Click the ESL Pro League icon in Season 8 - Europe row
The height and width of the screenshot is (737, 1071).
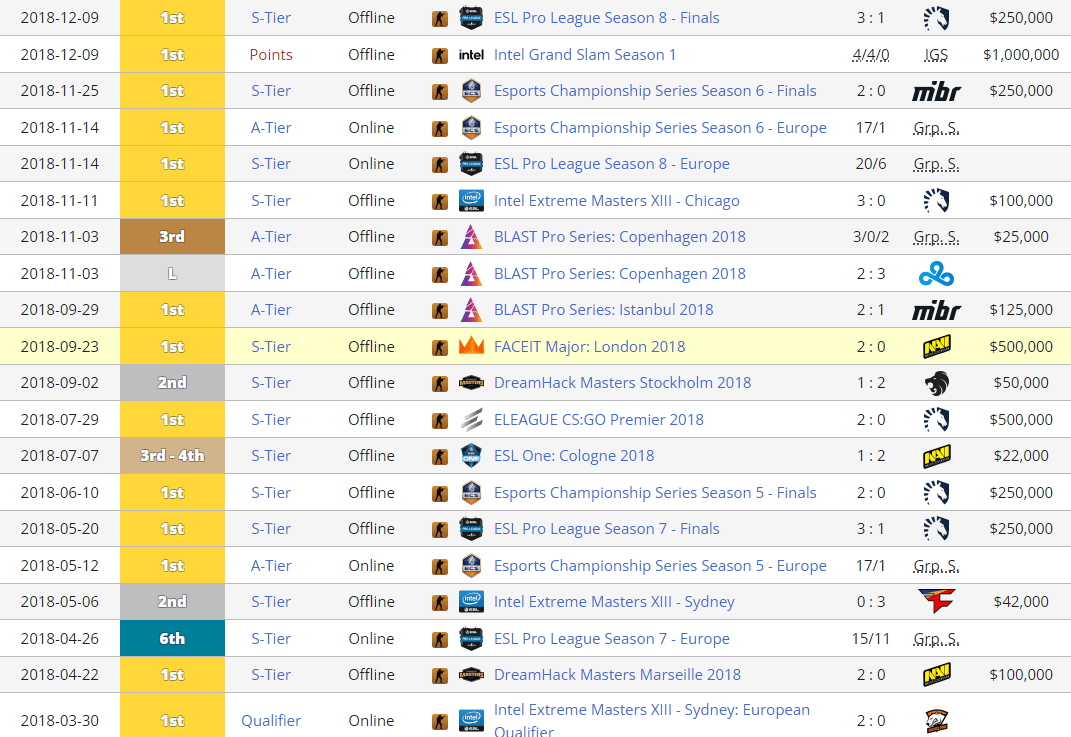pyautogui.click(x=471, y=164)
